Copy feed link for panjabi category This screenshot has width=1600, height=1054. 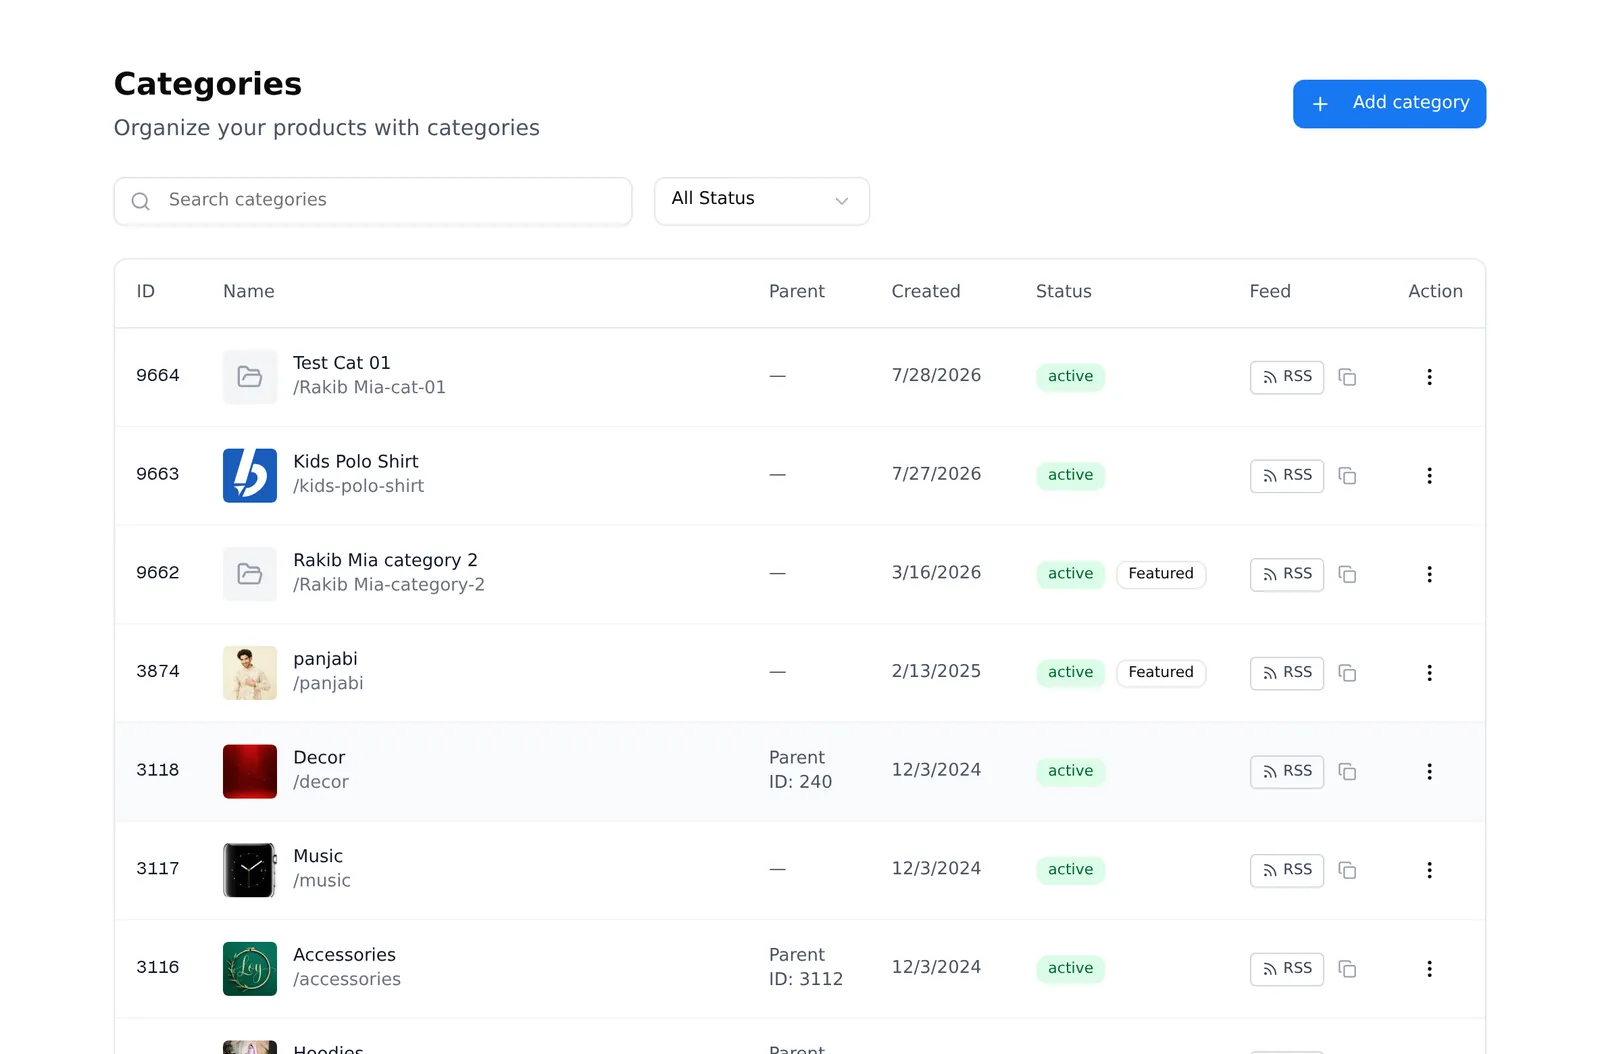coord(1347,673)
